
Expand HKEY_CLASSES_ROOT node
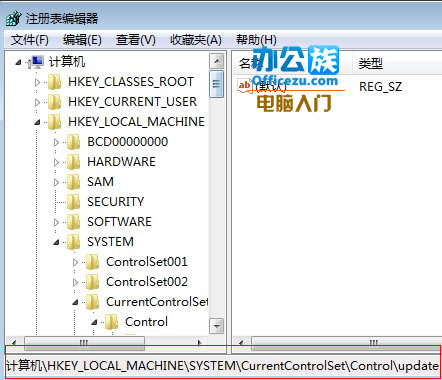click(37, 82)
